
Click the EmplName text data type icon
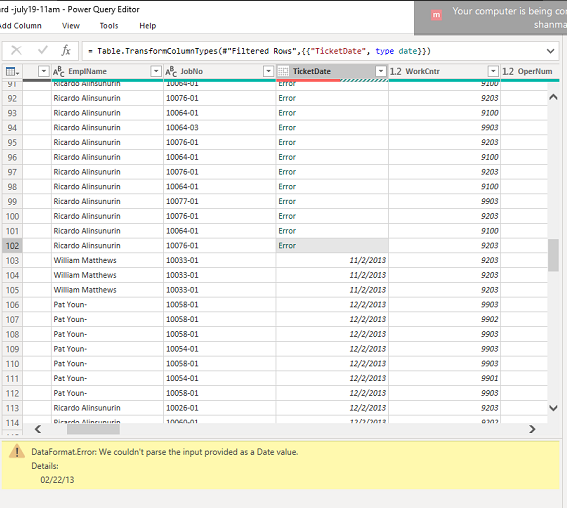pos(59,71)
